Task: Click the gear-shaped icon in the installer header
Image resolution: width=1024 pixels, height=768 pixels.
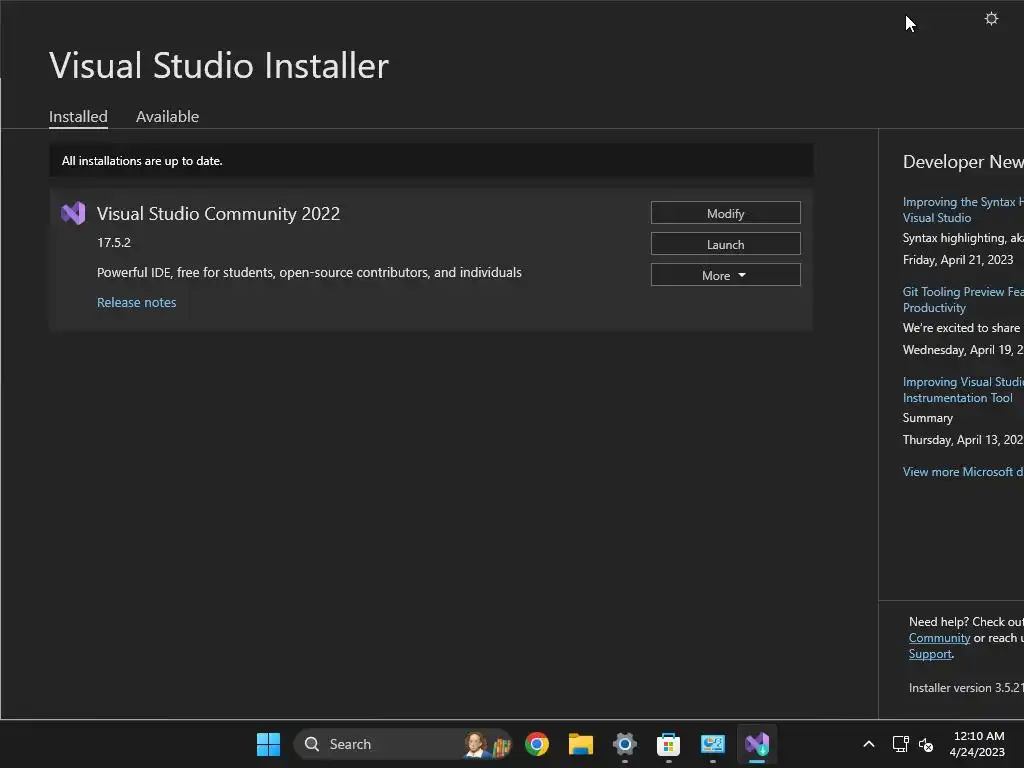Action: [991, 19]
